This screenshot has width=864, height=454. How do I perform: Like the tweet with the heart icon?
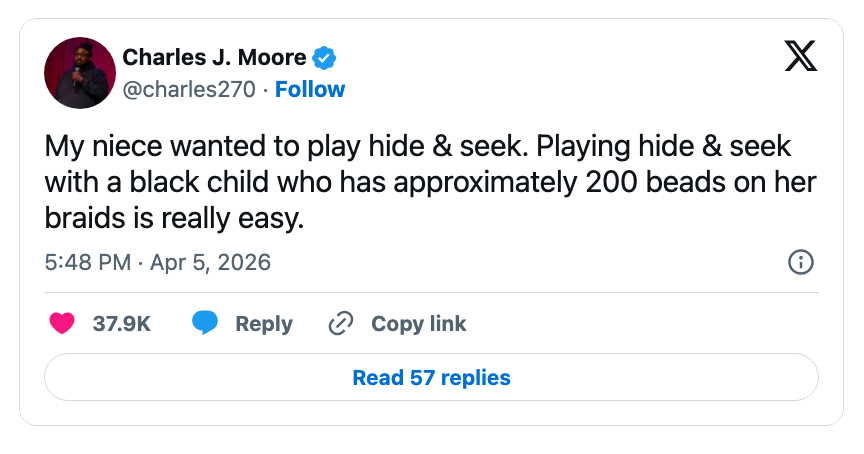click(62, 324)
